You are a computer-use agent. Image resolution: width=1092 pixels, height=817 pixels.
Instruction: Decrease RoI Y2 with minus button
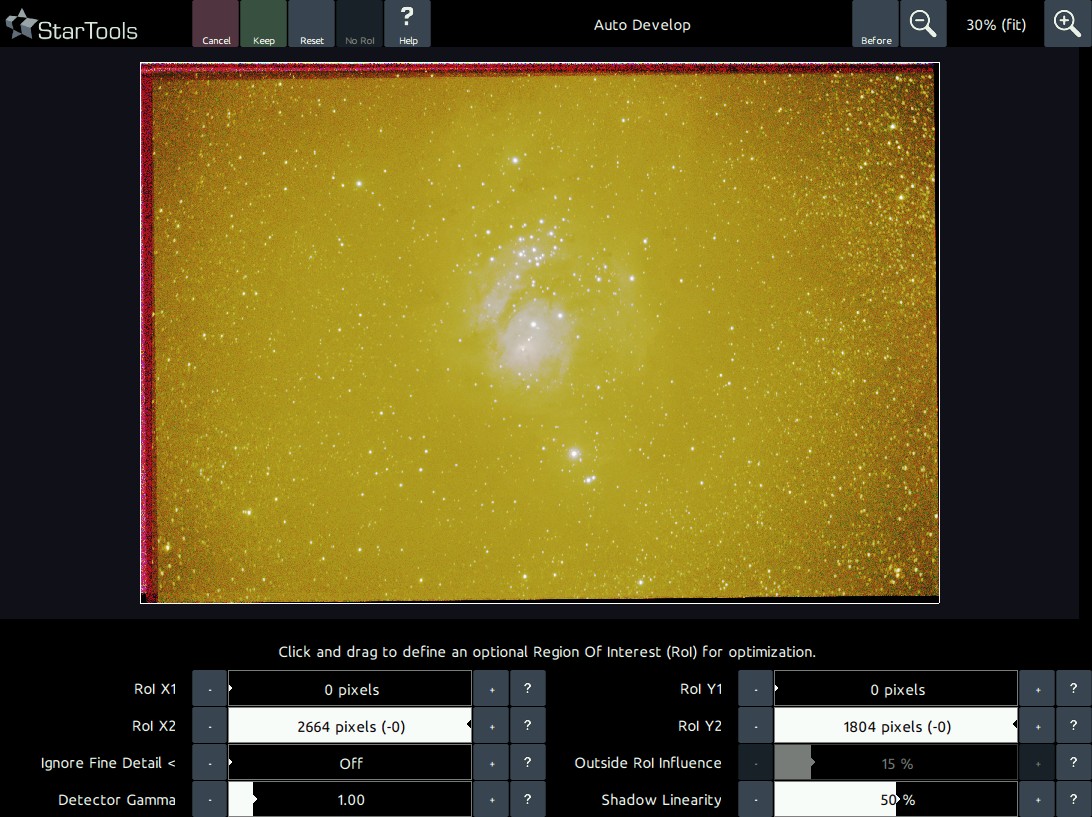(x=756, y=726)
